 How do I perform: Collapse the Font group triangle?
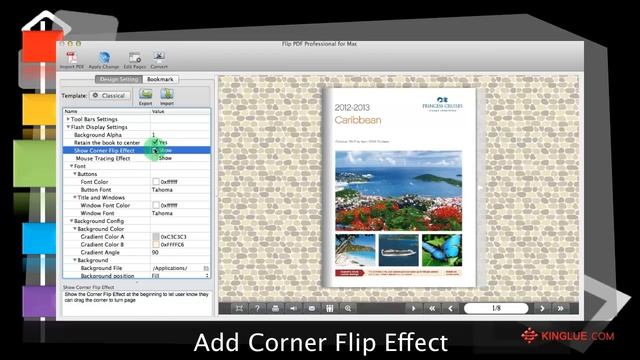point(71,166)
